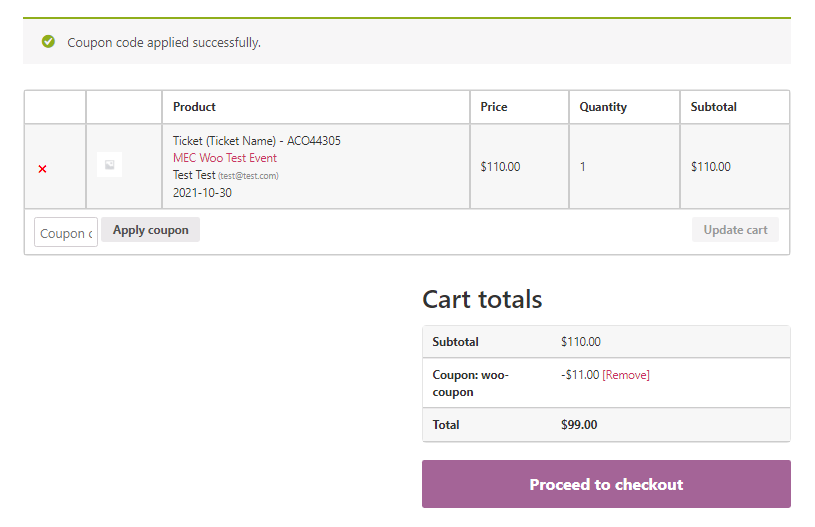Click the Update cart button
This screenshot has height=527, width=815.
(x=735, y=230)
